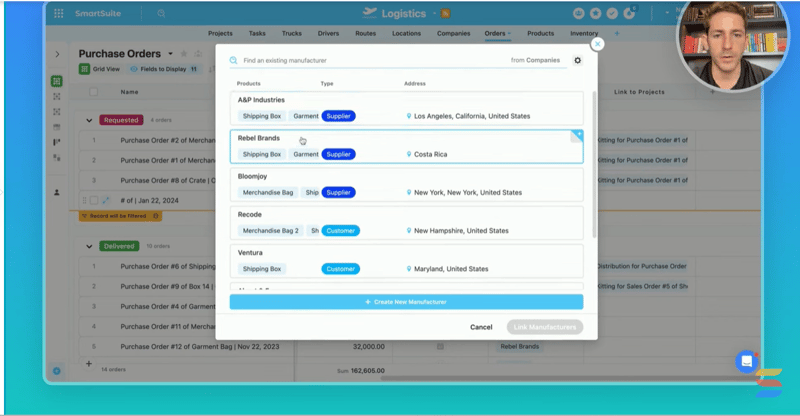Select the Ventura company card
Viewport: 800px width, 416px height.
406,261
